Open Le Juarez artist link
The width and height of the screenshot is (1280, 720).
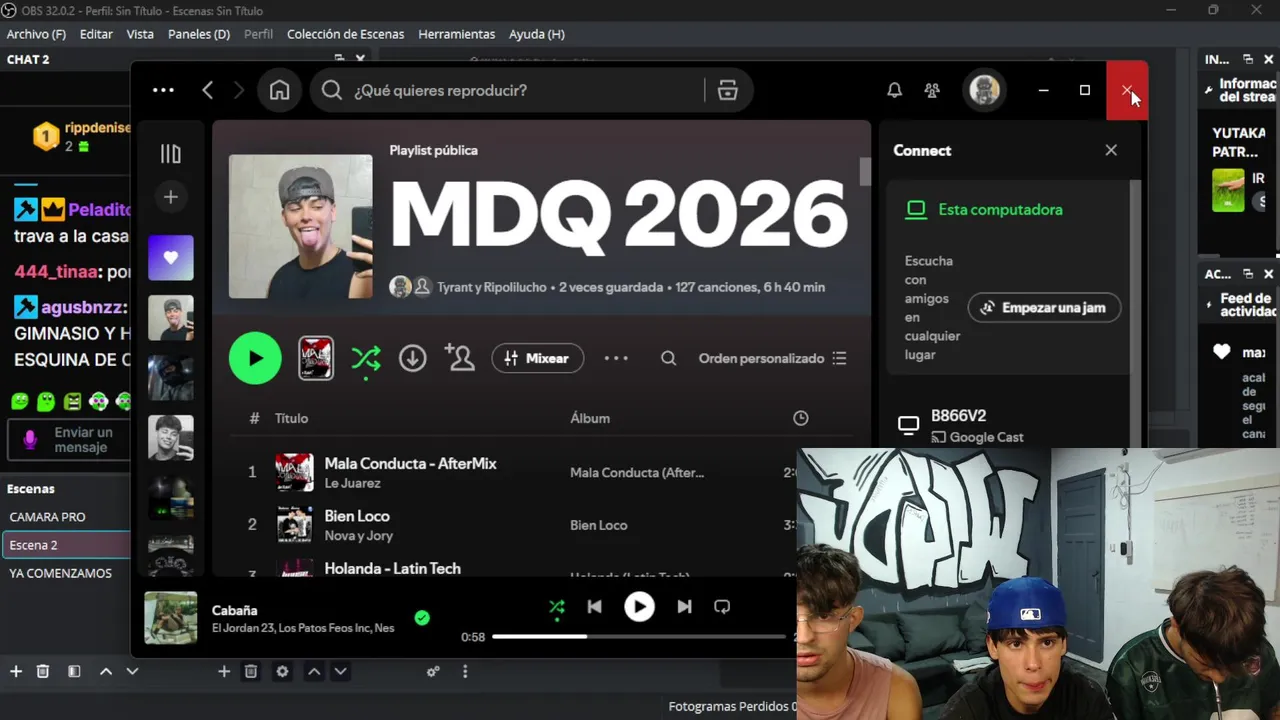coord(352,483)
